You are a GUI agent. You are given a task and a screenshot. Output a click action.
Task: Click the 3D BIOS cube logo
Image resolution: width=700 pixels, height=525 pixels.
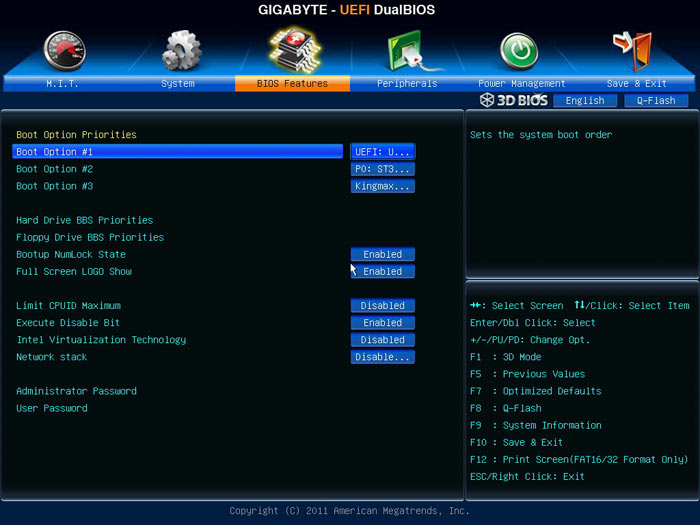click(x=487, y=100)
